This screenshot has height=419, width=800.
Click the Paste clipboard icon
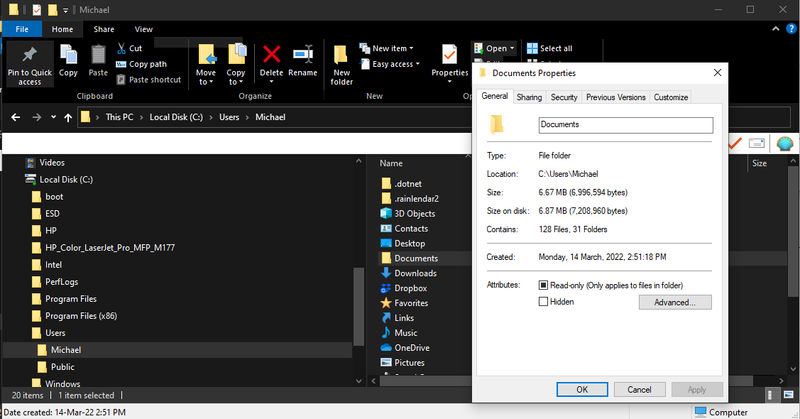click(x=98, y=54)
